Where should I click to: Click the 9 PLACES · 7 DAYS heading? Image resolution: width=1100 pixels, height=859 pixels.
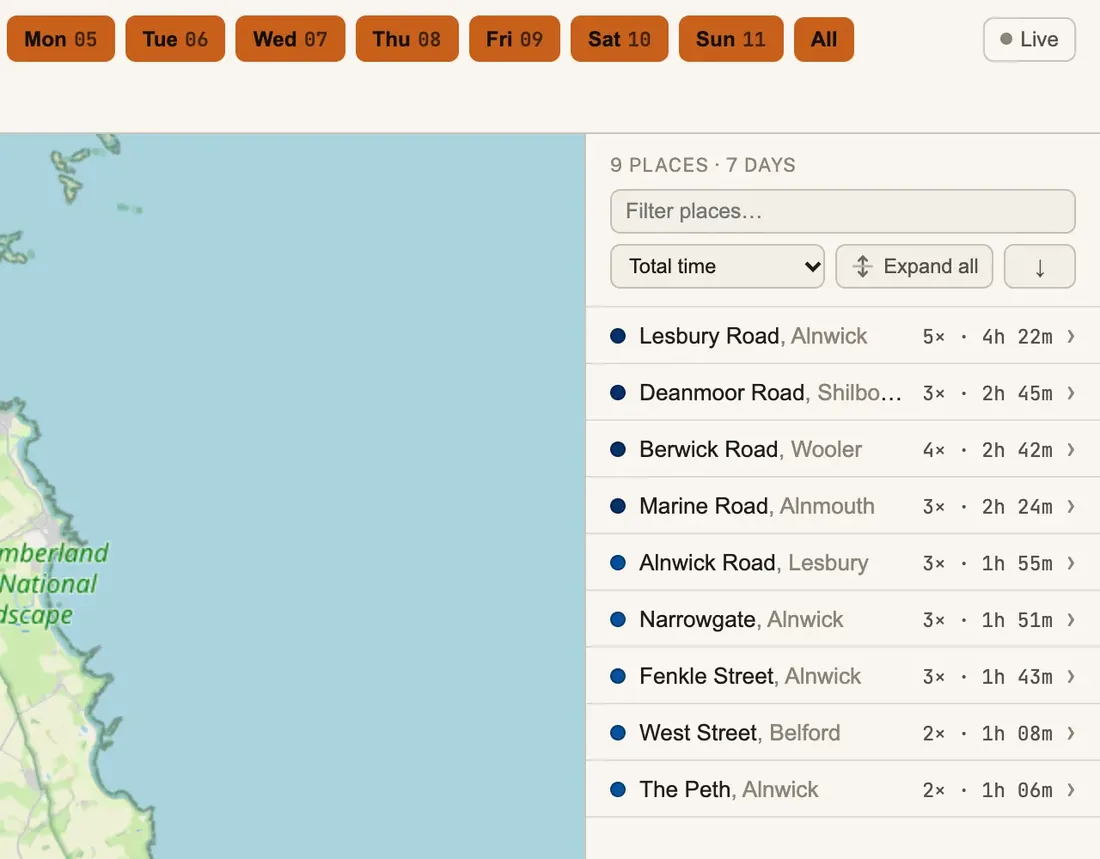703,166
